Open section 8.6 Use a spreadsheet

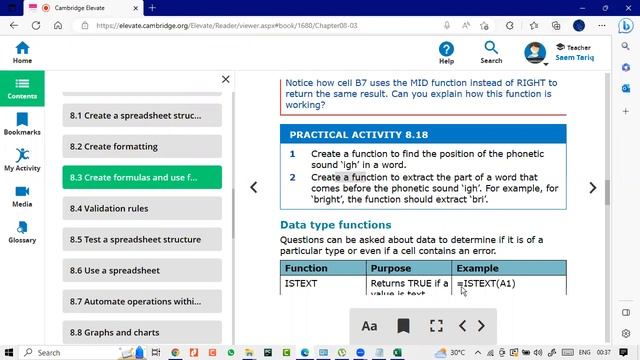tap(142, 271)
